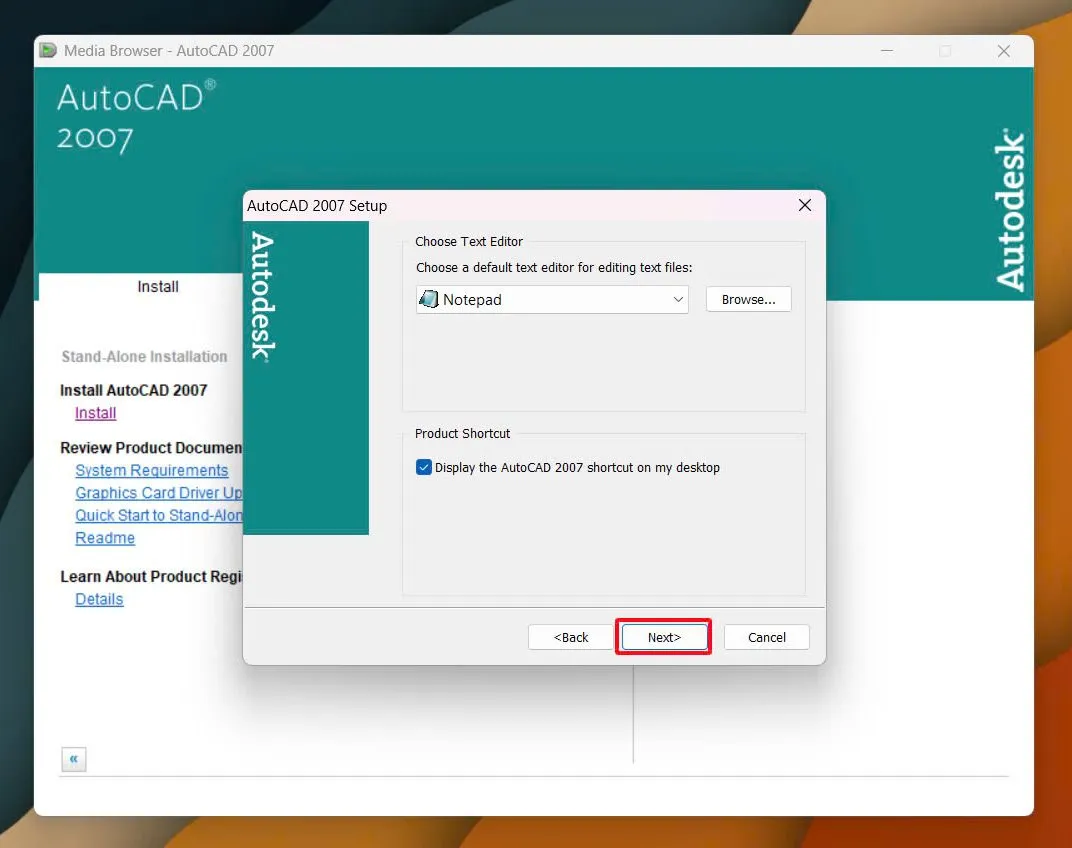This screenshot has width=1072, height=848.
Task: Click the Media Browser title bar icon
Action: [48, 51]
